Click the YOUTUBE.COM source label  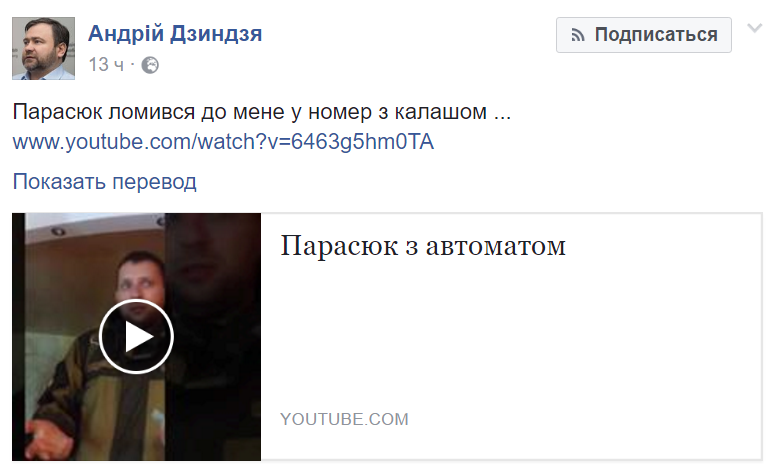[x=344, y=419]
